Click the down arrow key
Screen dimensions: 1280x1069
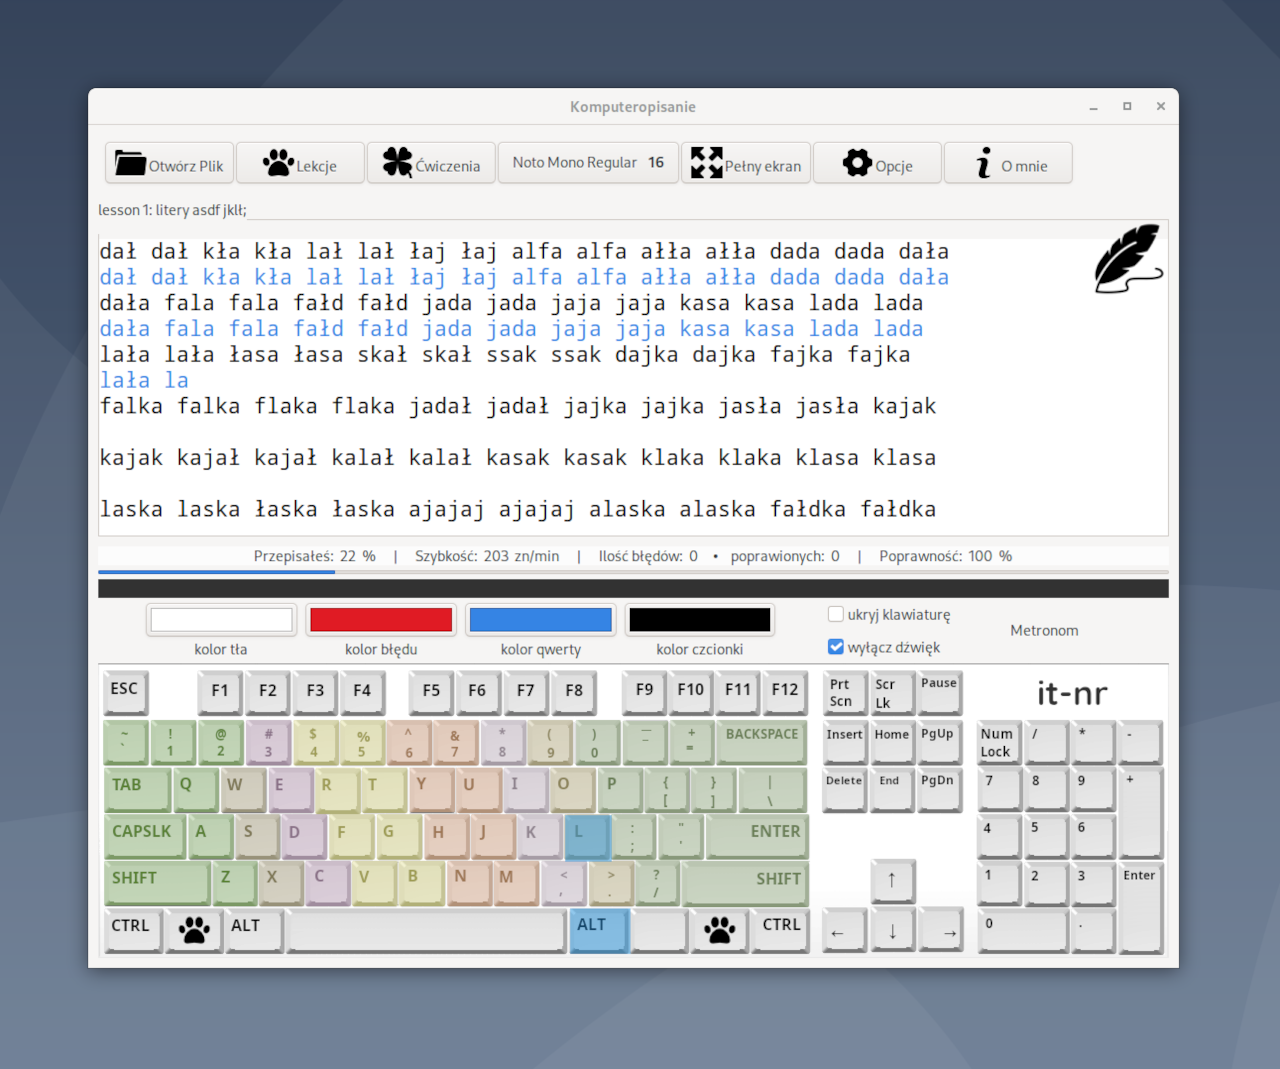(x=892, y=931)
